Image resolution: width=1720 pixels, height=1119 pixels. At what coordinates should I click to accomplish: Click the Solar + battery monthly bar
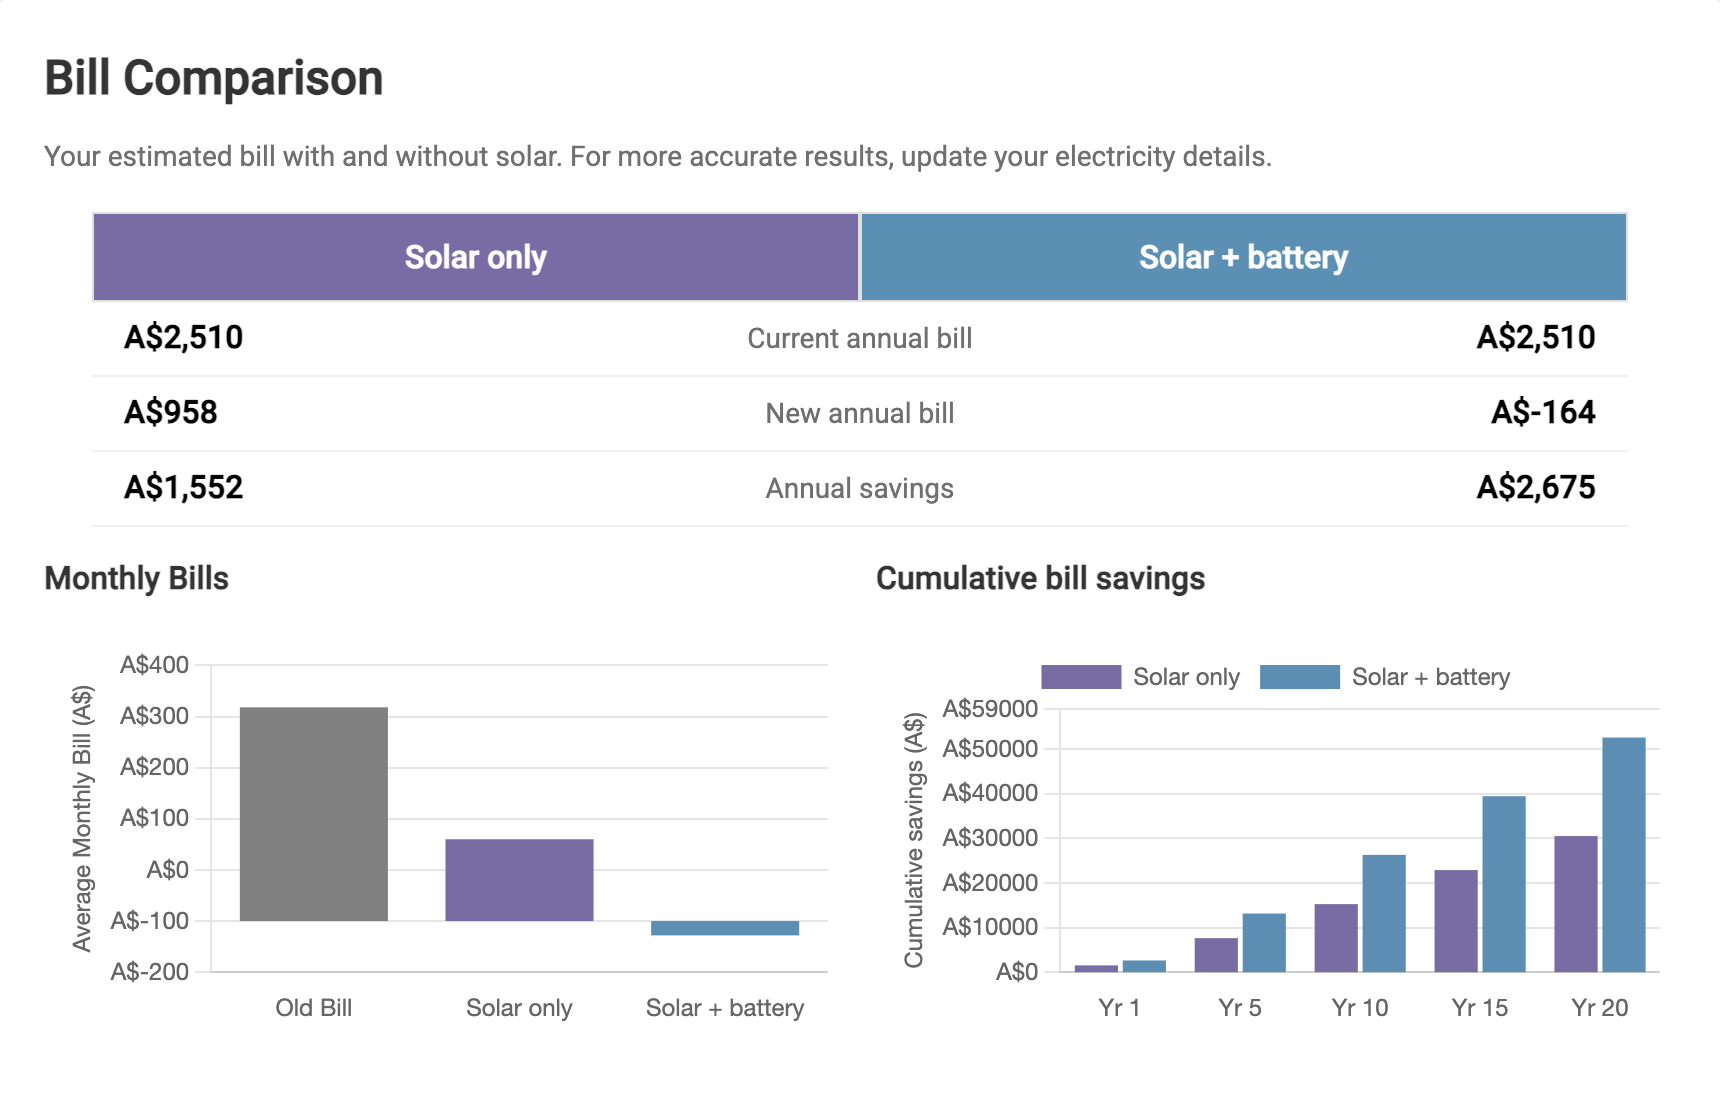(x=725, y=928)
